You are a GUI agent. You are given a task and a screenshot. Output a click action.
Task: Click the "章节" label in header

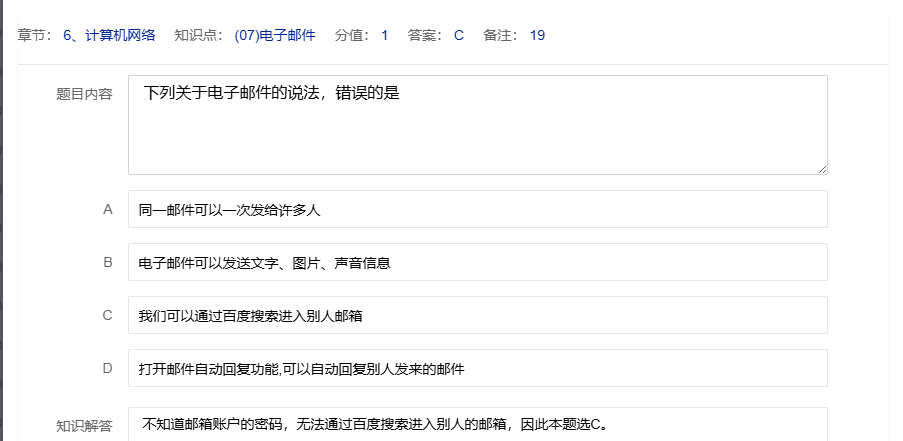(32, 36)
